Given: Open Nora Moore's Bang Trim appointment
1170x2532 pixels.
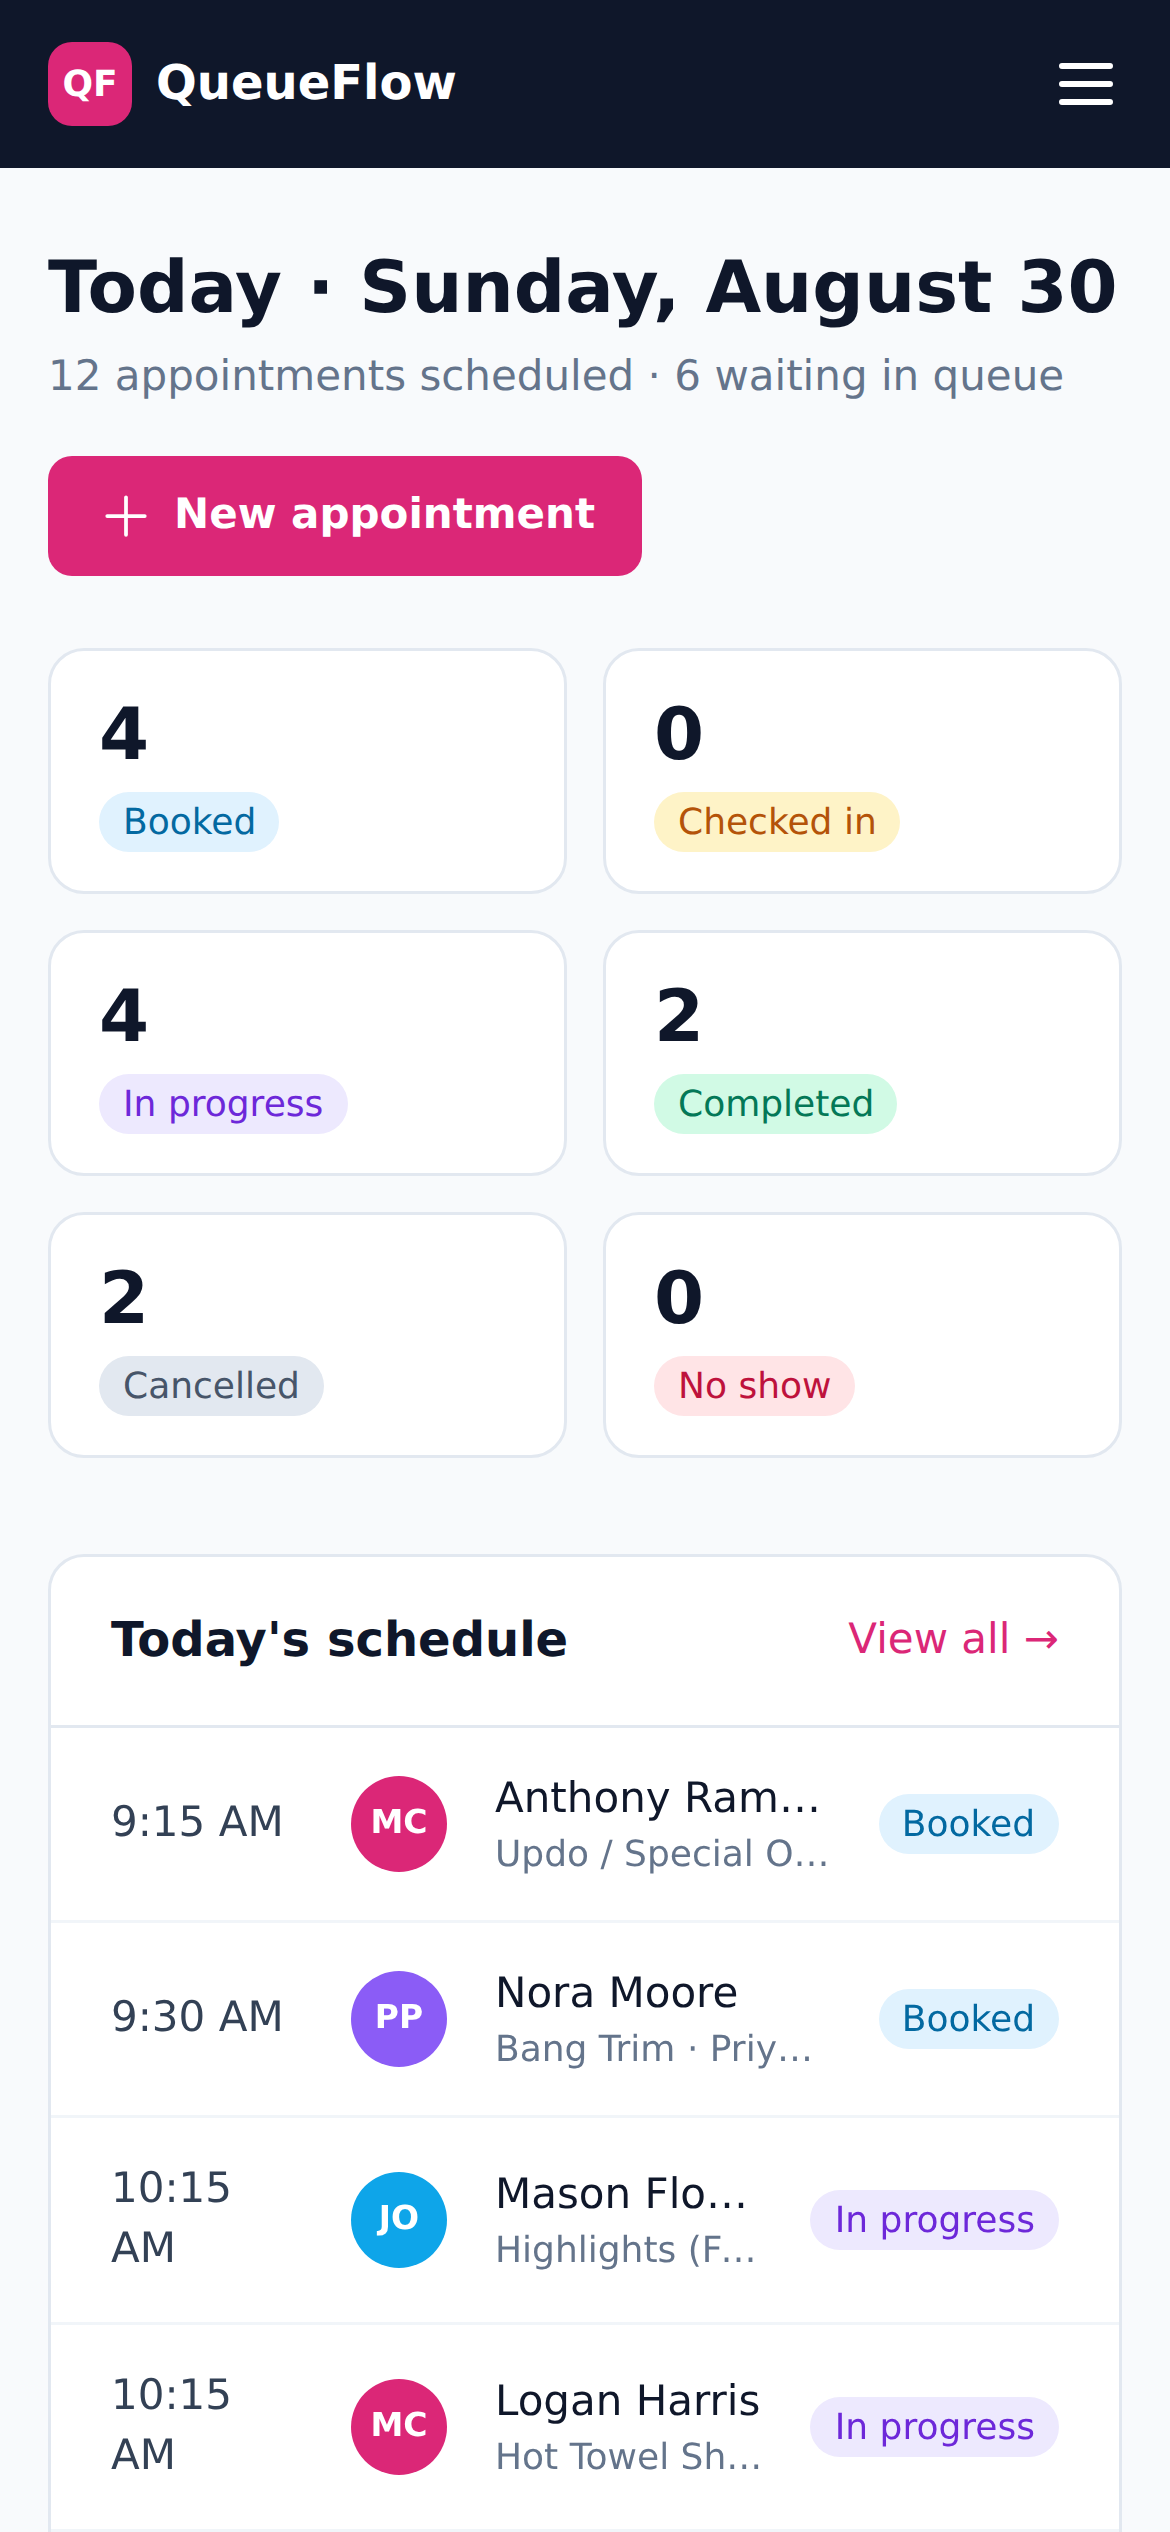Looking at the screenshot, I should pos(585,2018).
